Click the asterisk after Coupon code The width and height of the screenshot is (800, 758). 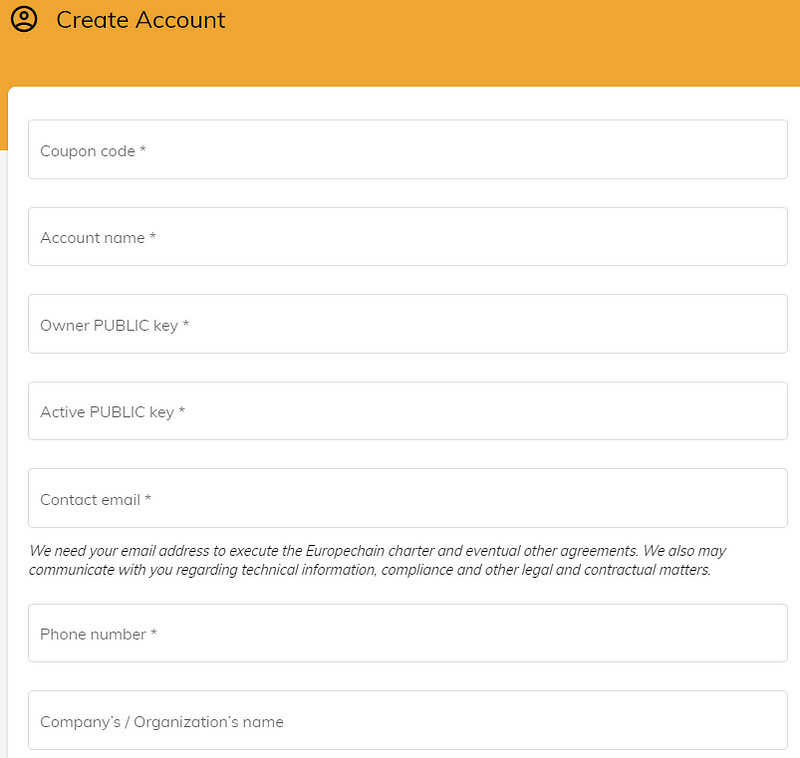[x=143, y=150]
